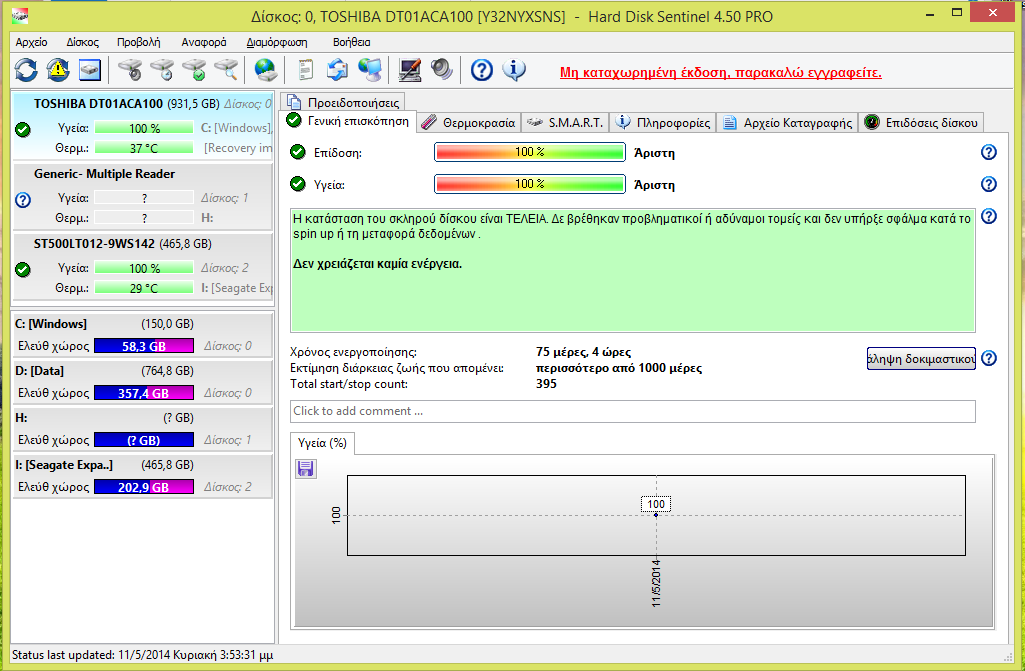
Task: Click the Hard Disk Sentinel title bar icon
Action: (x=20, y=16)
